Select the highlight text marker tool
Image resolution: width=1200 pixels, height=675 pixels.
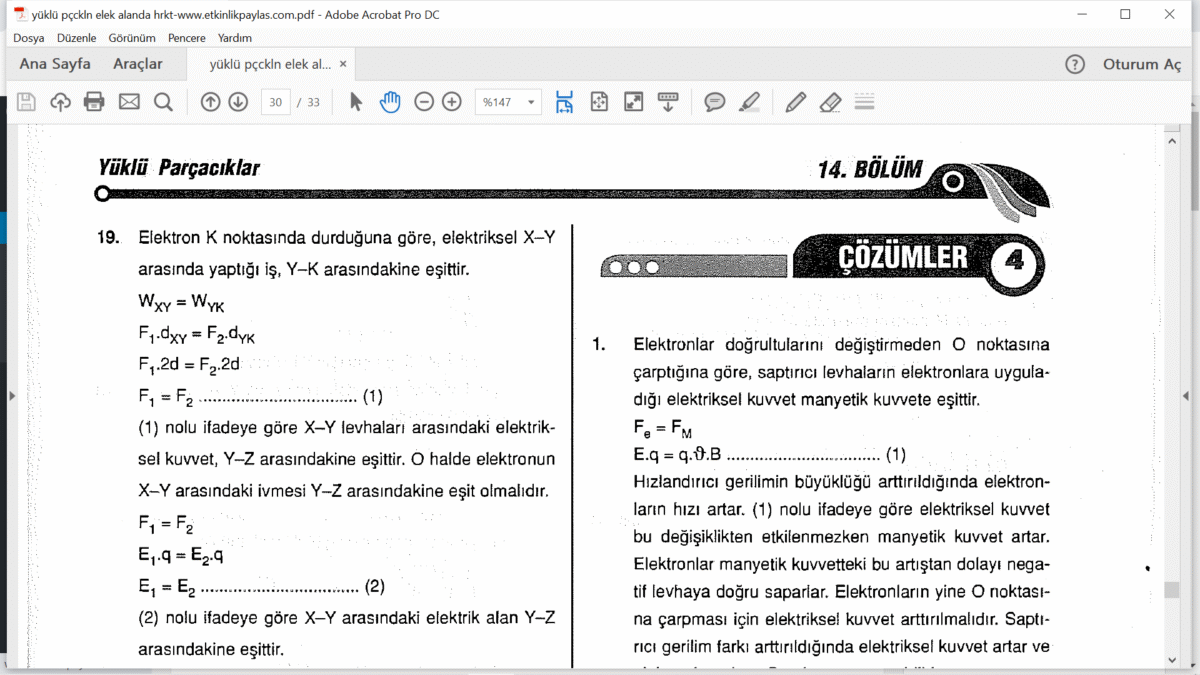[749, 102]
